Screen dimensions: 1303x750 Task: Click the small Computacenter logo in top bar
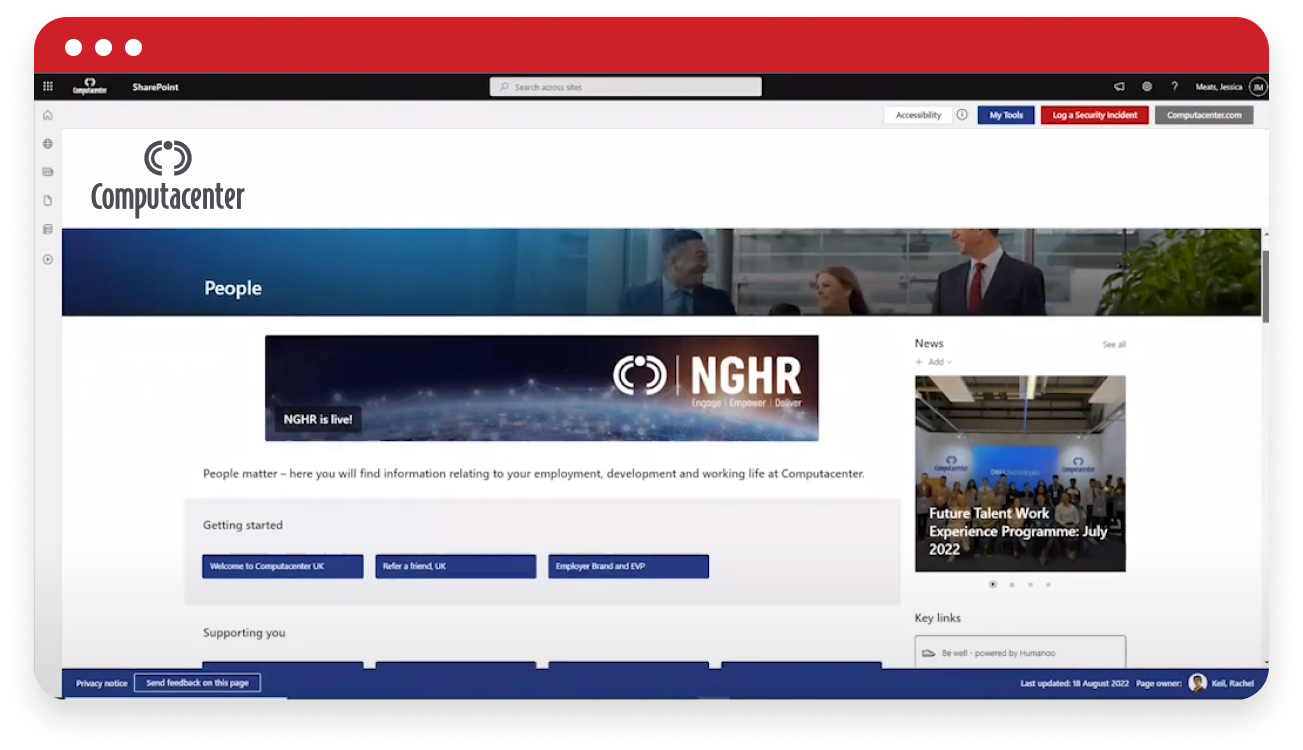(x=90, y=87)
